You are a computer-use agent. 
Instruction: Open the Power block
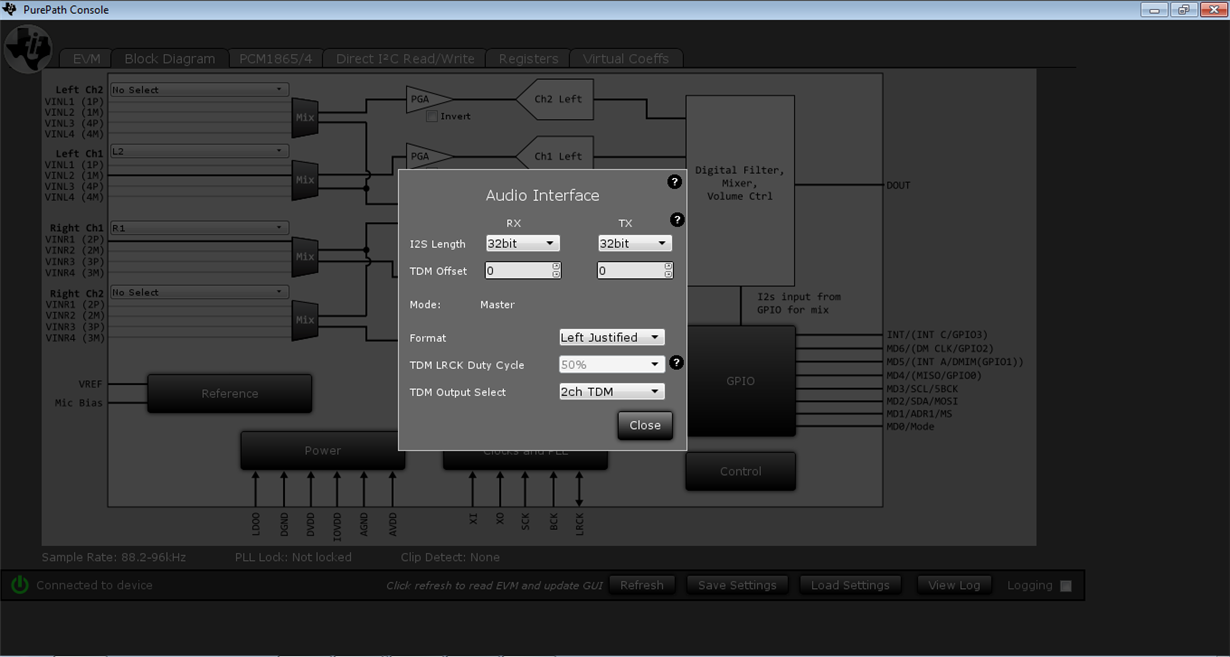(323, 451)
